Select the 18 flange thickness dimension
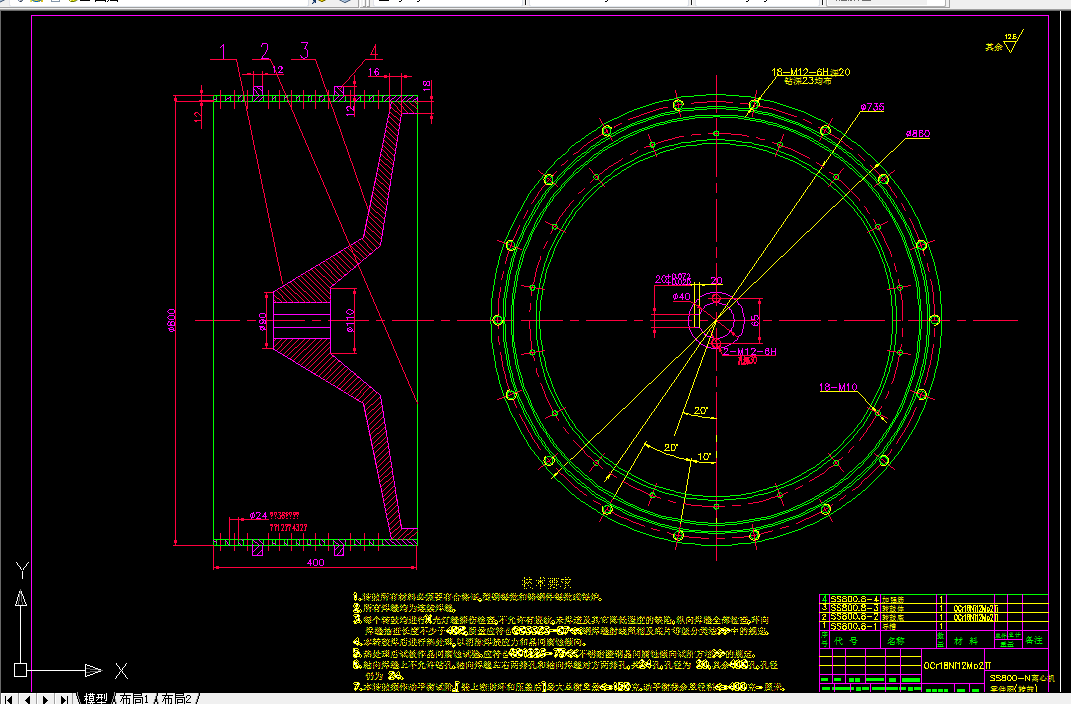The height and width of the screenshot is (704, 1071). (427, 86)
